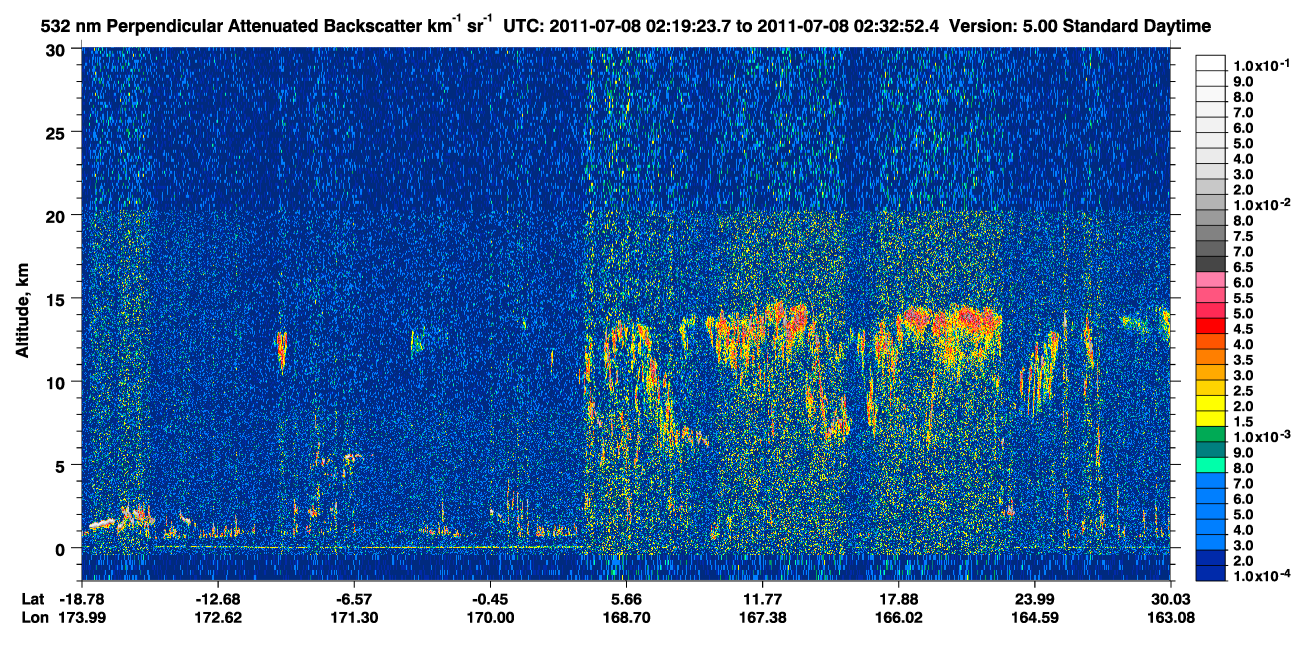Click the latitude value '17.88'
1300x667 pixels.
[x=898, y=599]
